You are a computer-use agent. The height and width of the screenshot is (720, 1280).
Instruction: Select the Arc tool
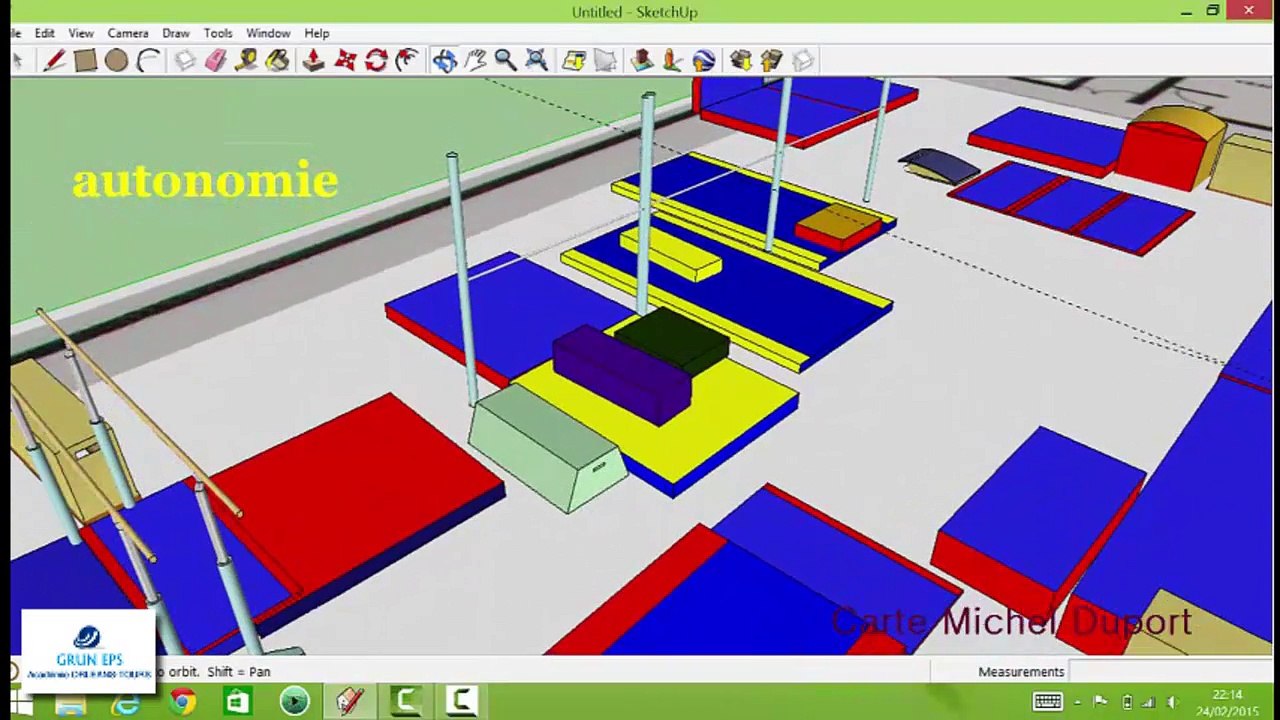point(147,61)
